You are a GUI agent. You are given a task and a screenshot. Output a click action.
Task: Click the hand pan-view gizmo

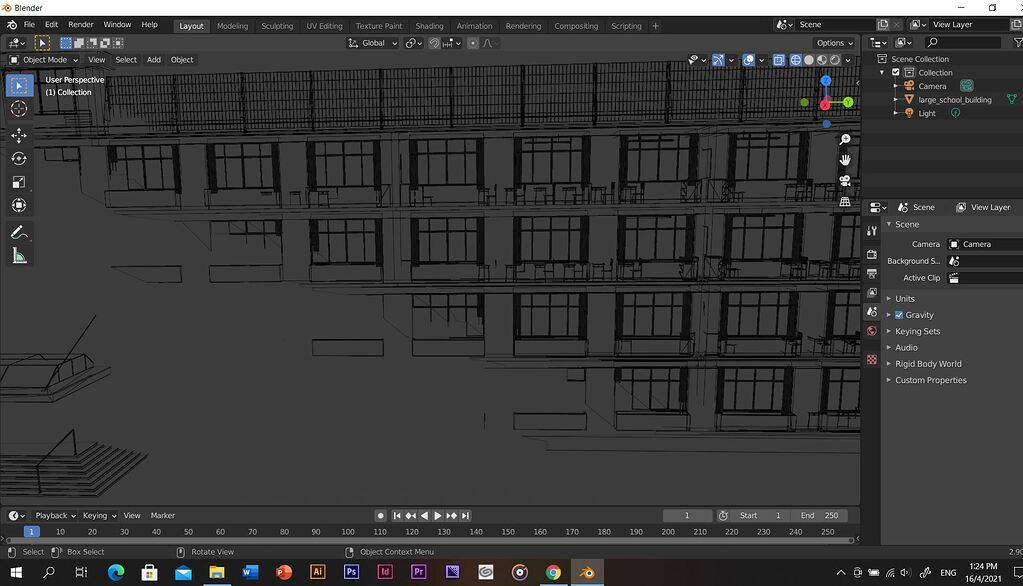845,160
